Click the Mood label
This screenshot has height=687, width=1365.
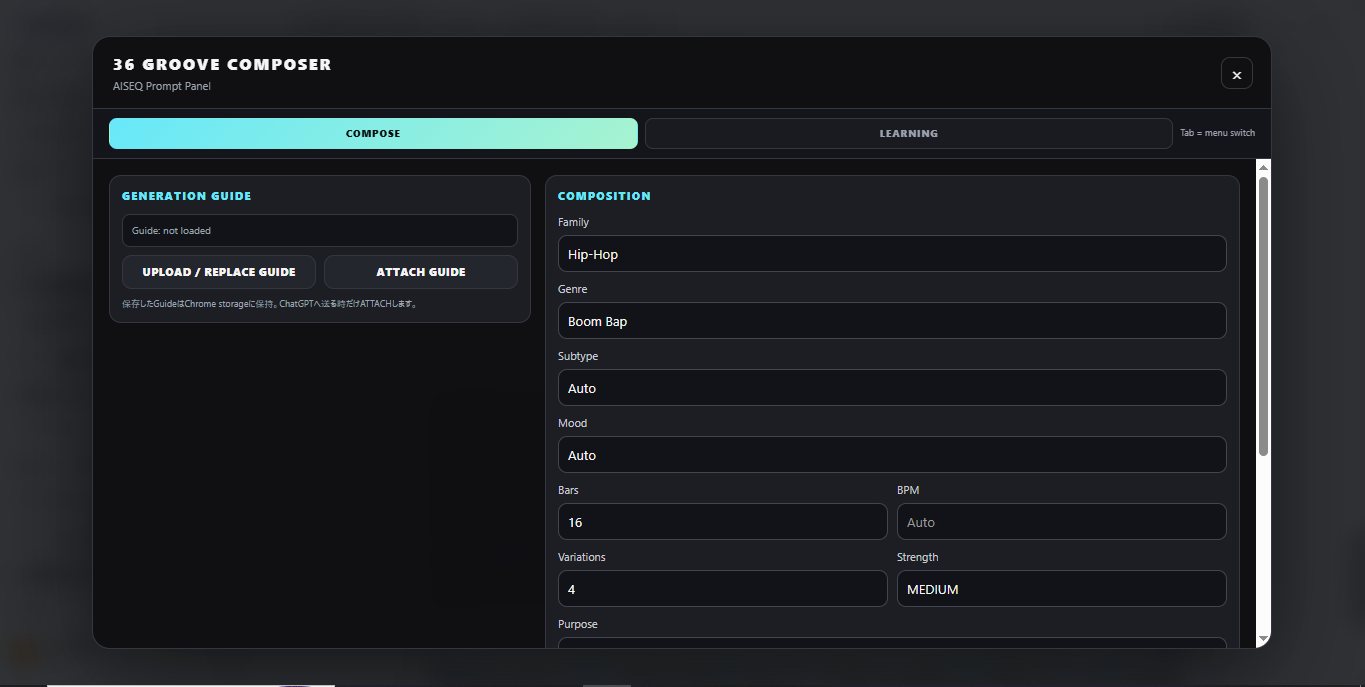[x=574, y=423]
